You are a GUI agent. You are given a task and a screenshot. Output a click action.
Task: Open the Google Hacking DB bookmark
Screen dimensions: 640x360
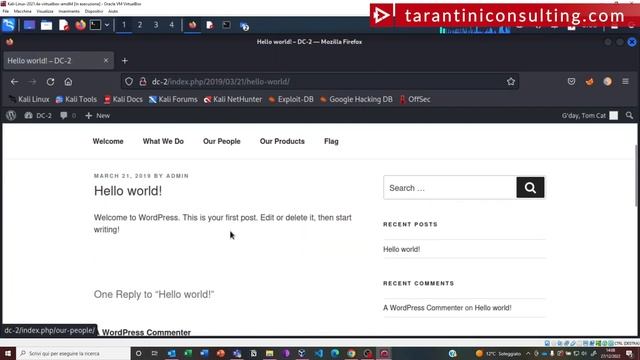[x=356, y=99]
